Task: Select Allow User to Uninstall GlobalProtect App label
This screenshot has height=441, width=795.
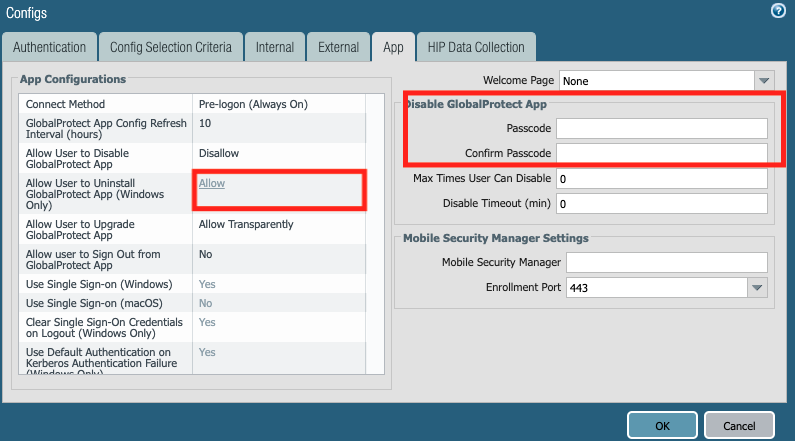Action: [x=95, y=194]
